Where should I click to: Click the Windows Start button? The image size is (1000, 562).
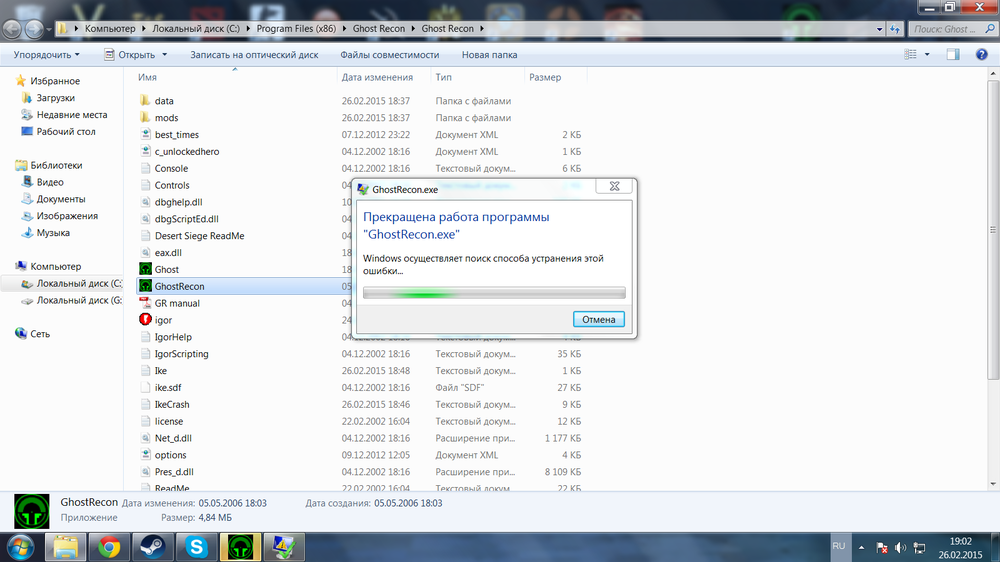point(21,546)
